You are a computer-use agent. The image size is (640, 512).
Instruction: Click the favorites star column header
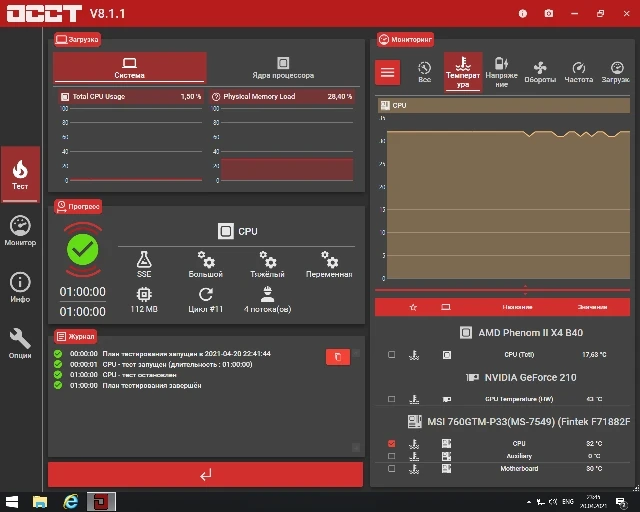click(413, 307)
